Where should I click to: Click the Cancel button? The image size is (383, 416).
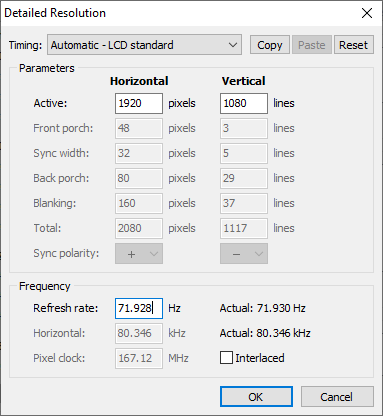[x=337, y=397]
